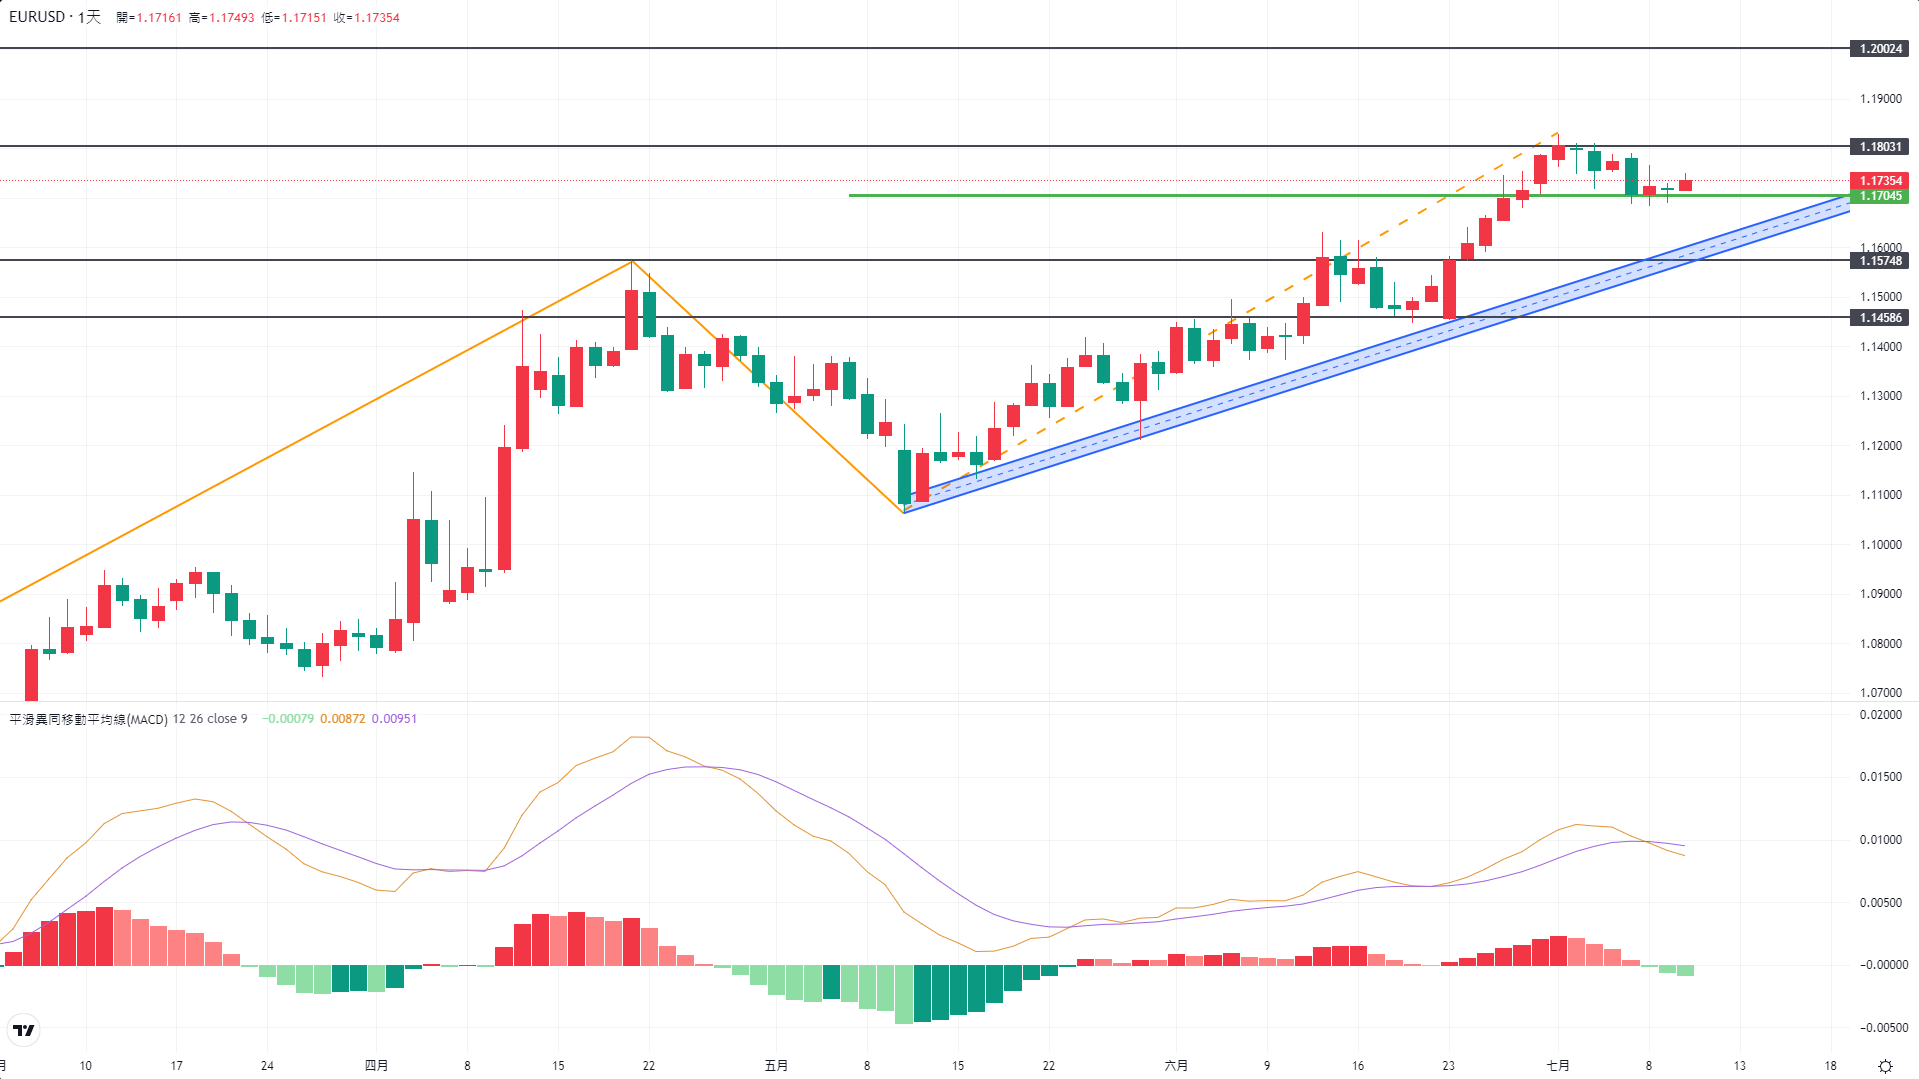1919x1079 pixels.
Task: Select the current price label 1.17354
Action: pyautogui.click(x=1880, y=181)
